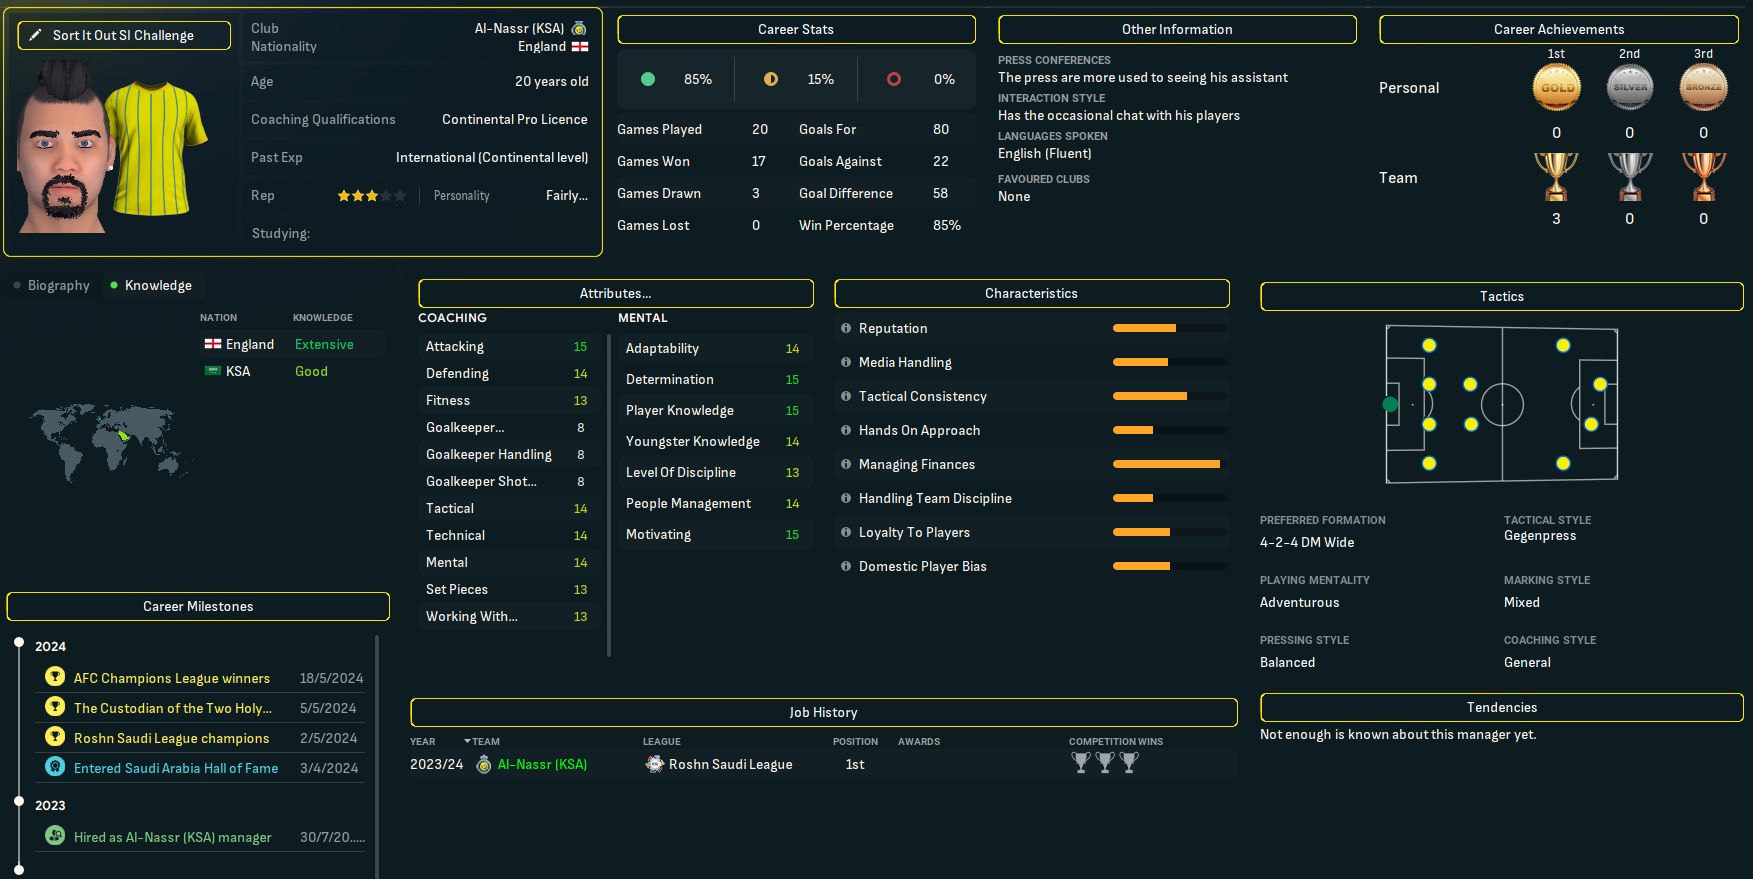The width and height of the screenshot is (1753, 879).
Task: Click the info icon beside Hands On Approach
Action: coord(846,430)
